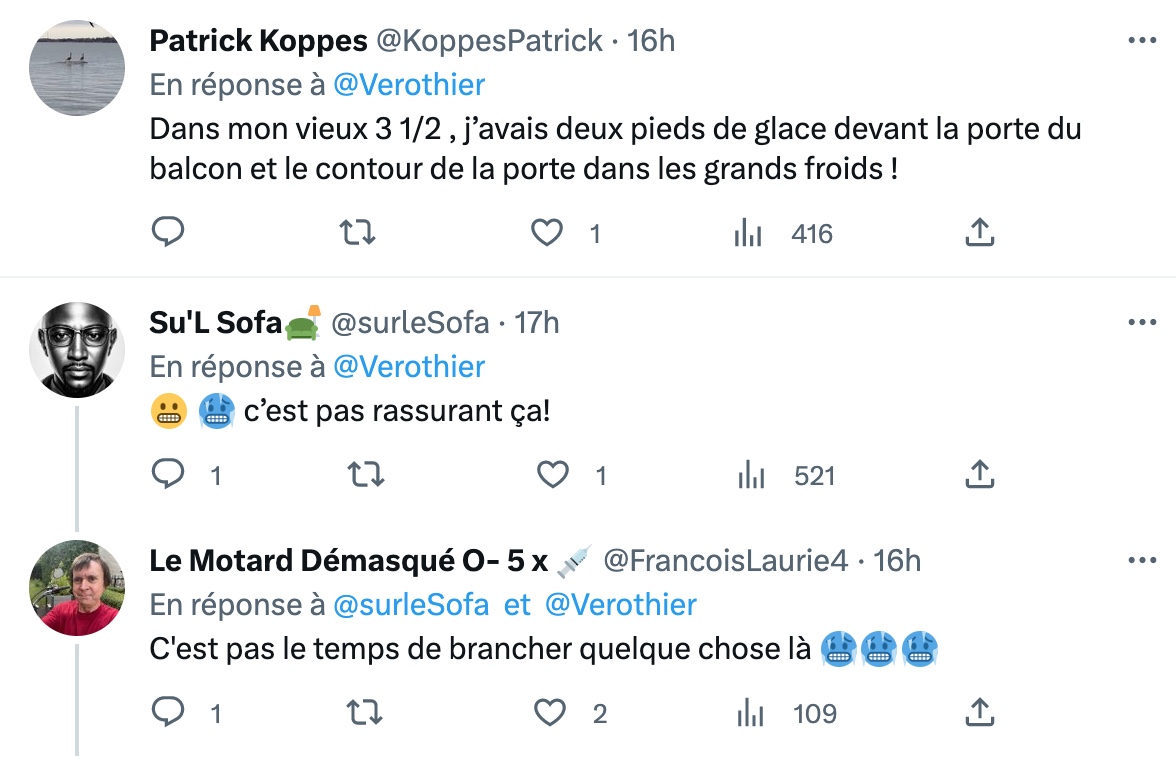Screen dimensions: 1176x772
Task: Like Le Motard Démasqué's tweet
Action: pos(550,713)
